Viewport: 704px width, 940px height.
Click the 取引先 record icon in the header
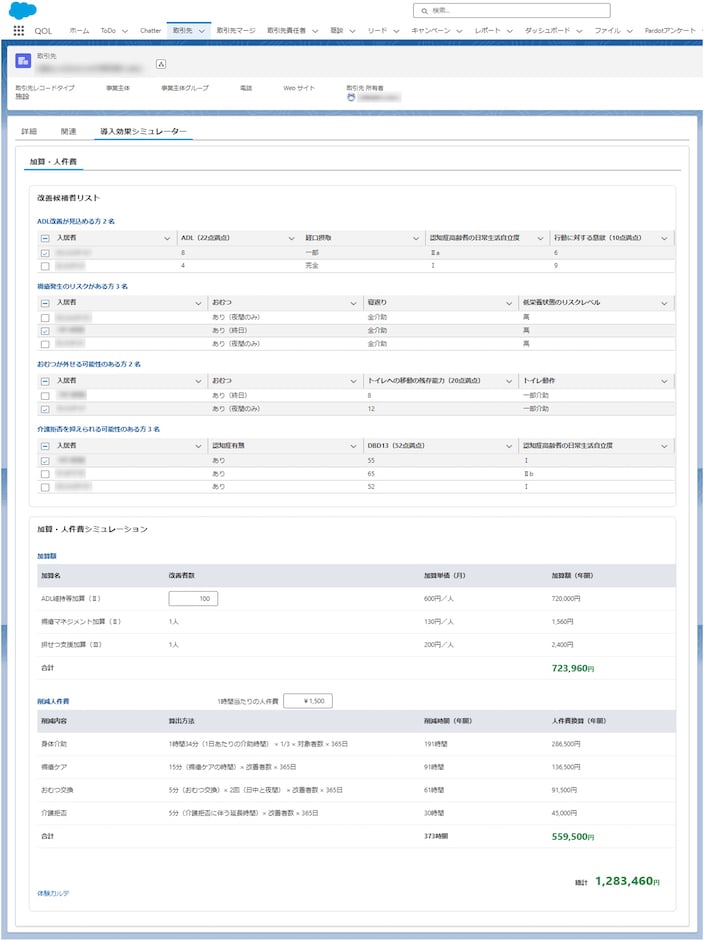click(23, 61)
